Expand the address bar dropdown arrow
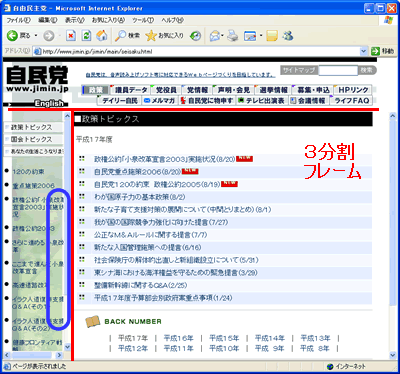 [x=363, y=51]
